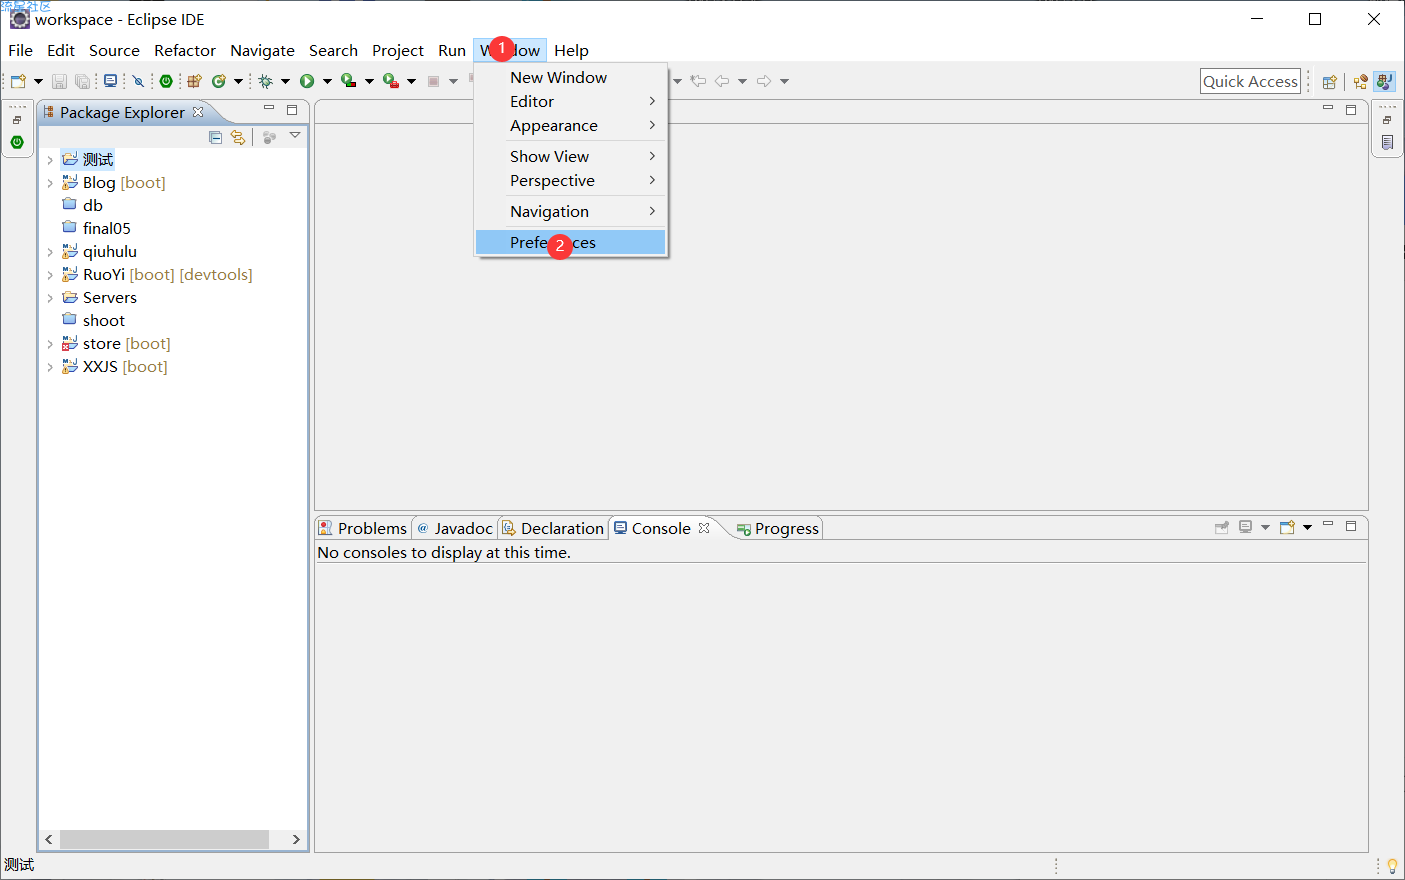The width and height of the screenshot is (1405, 880).
Task: Click the New file toolbar icon
Action: coord(18,81)
